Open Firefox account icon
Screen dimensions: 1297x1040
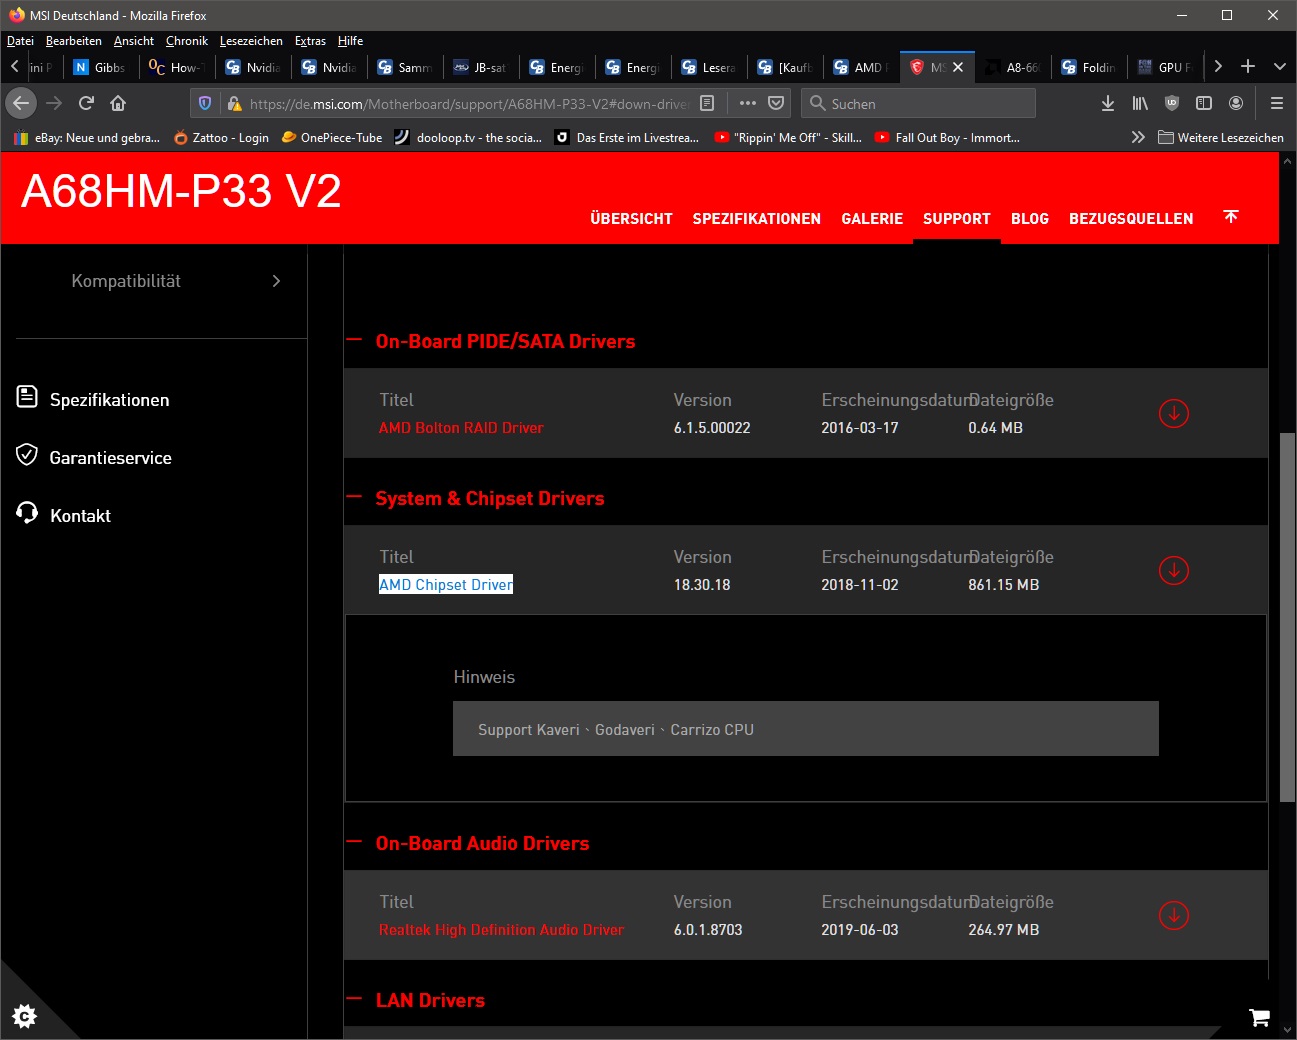pos(1236,103)
